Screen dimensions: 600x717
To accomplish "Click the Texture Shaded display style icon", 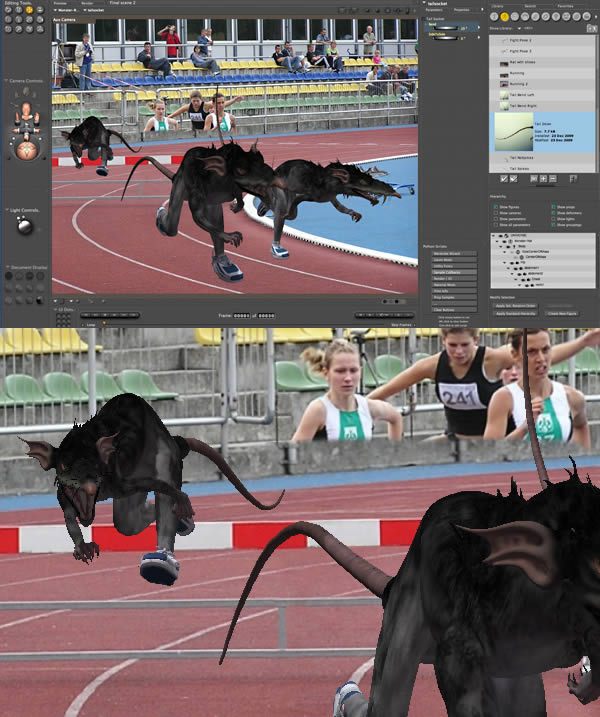I will [40, 300].
